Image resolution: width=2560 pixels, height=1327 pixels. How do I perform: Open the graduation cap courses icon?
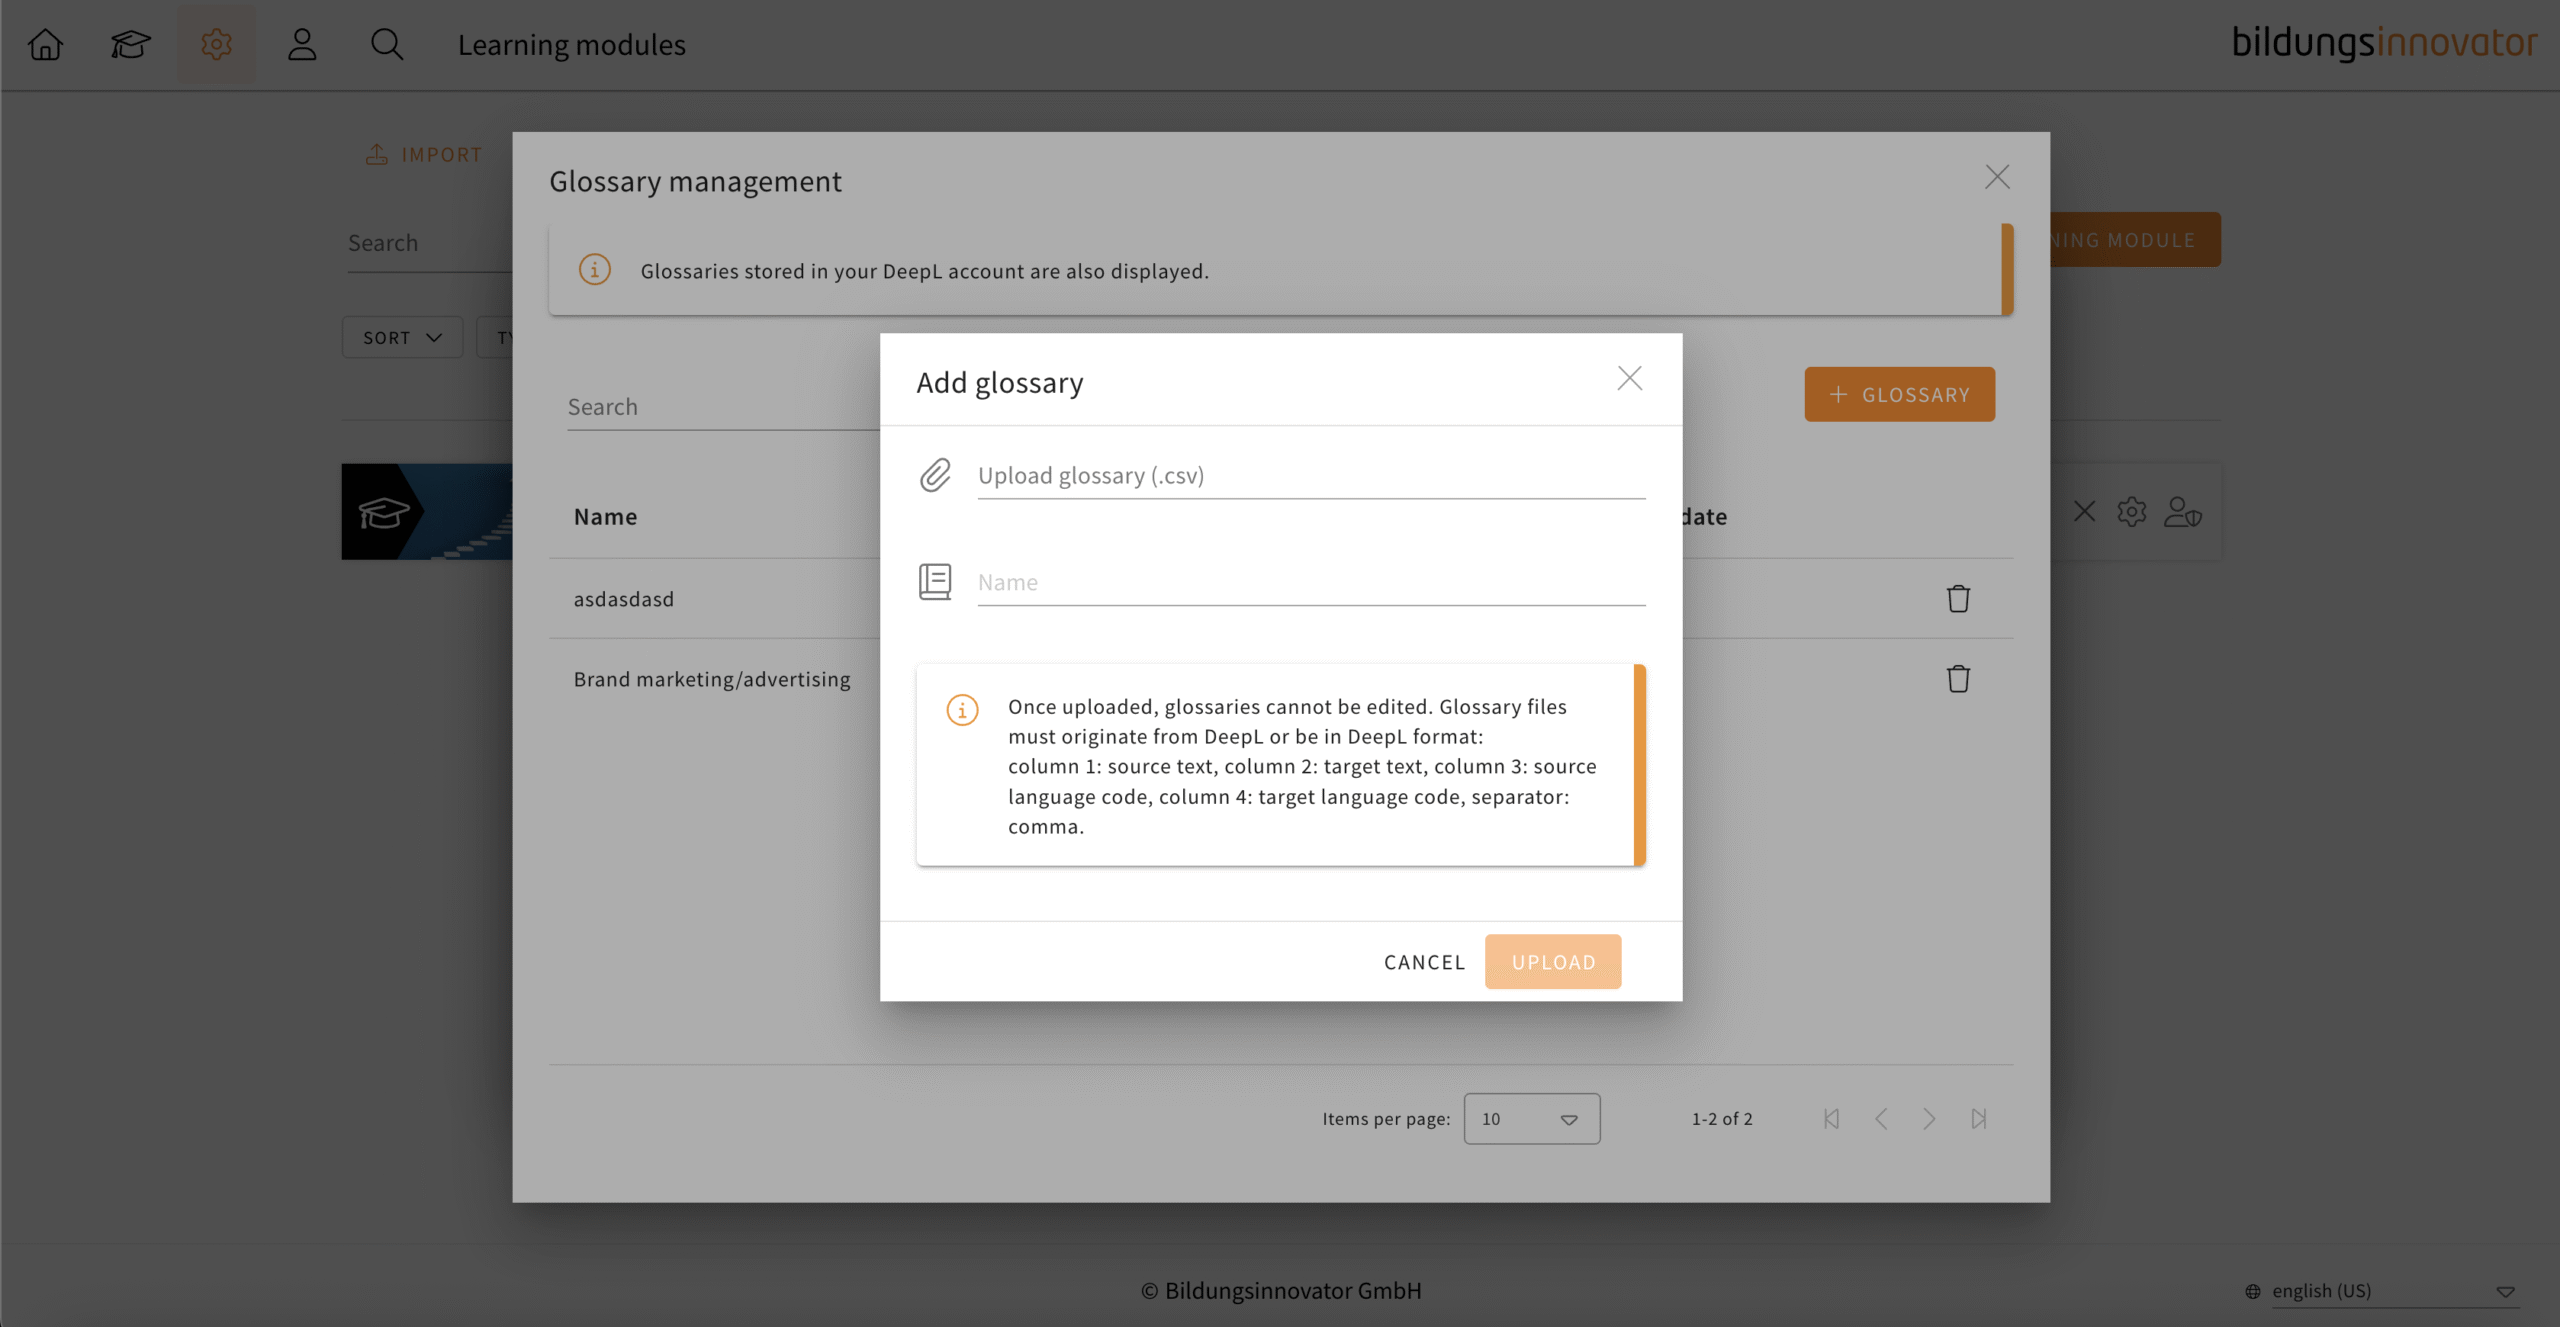click(130, 44)
